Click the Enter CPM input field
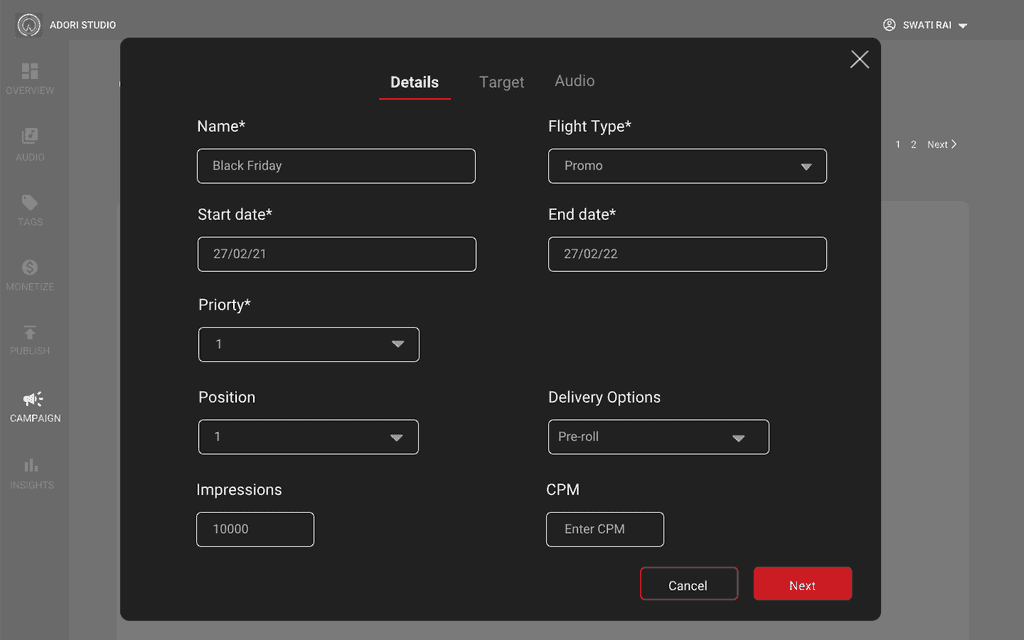Image resolution: width=1024 pixels, height=640 pixels. coord(605,530)
